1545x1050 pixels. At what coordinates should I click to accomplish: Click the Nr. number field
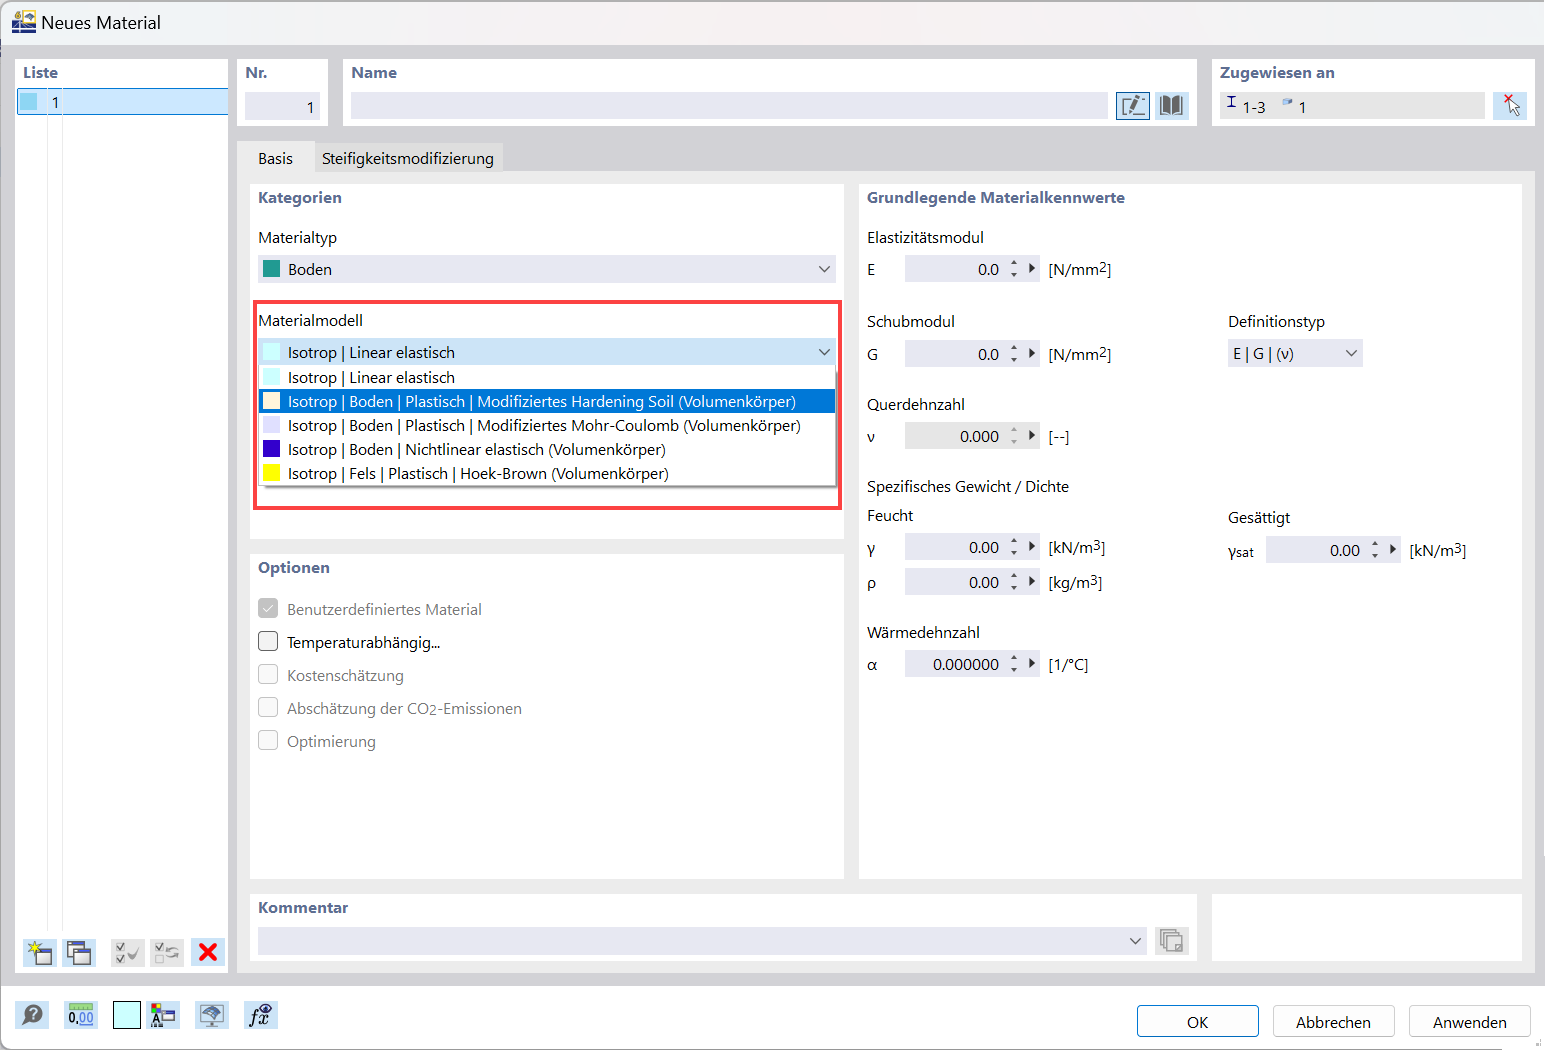[282, 106]
